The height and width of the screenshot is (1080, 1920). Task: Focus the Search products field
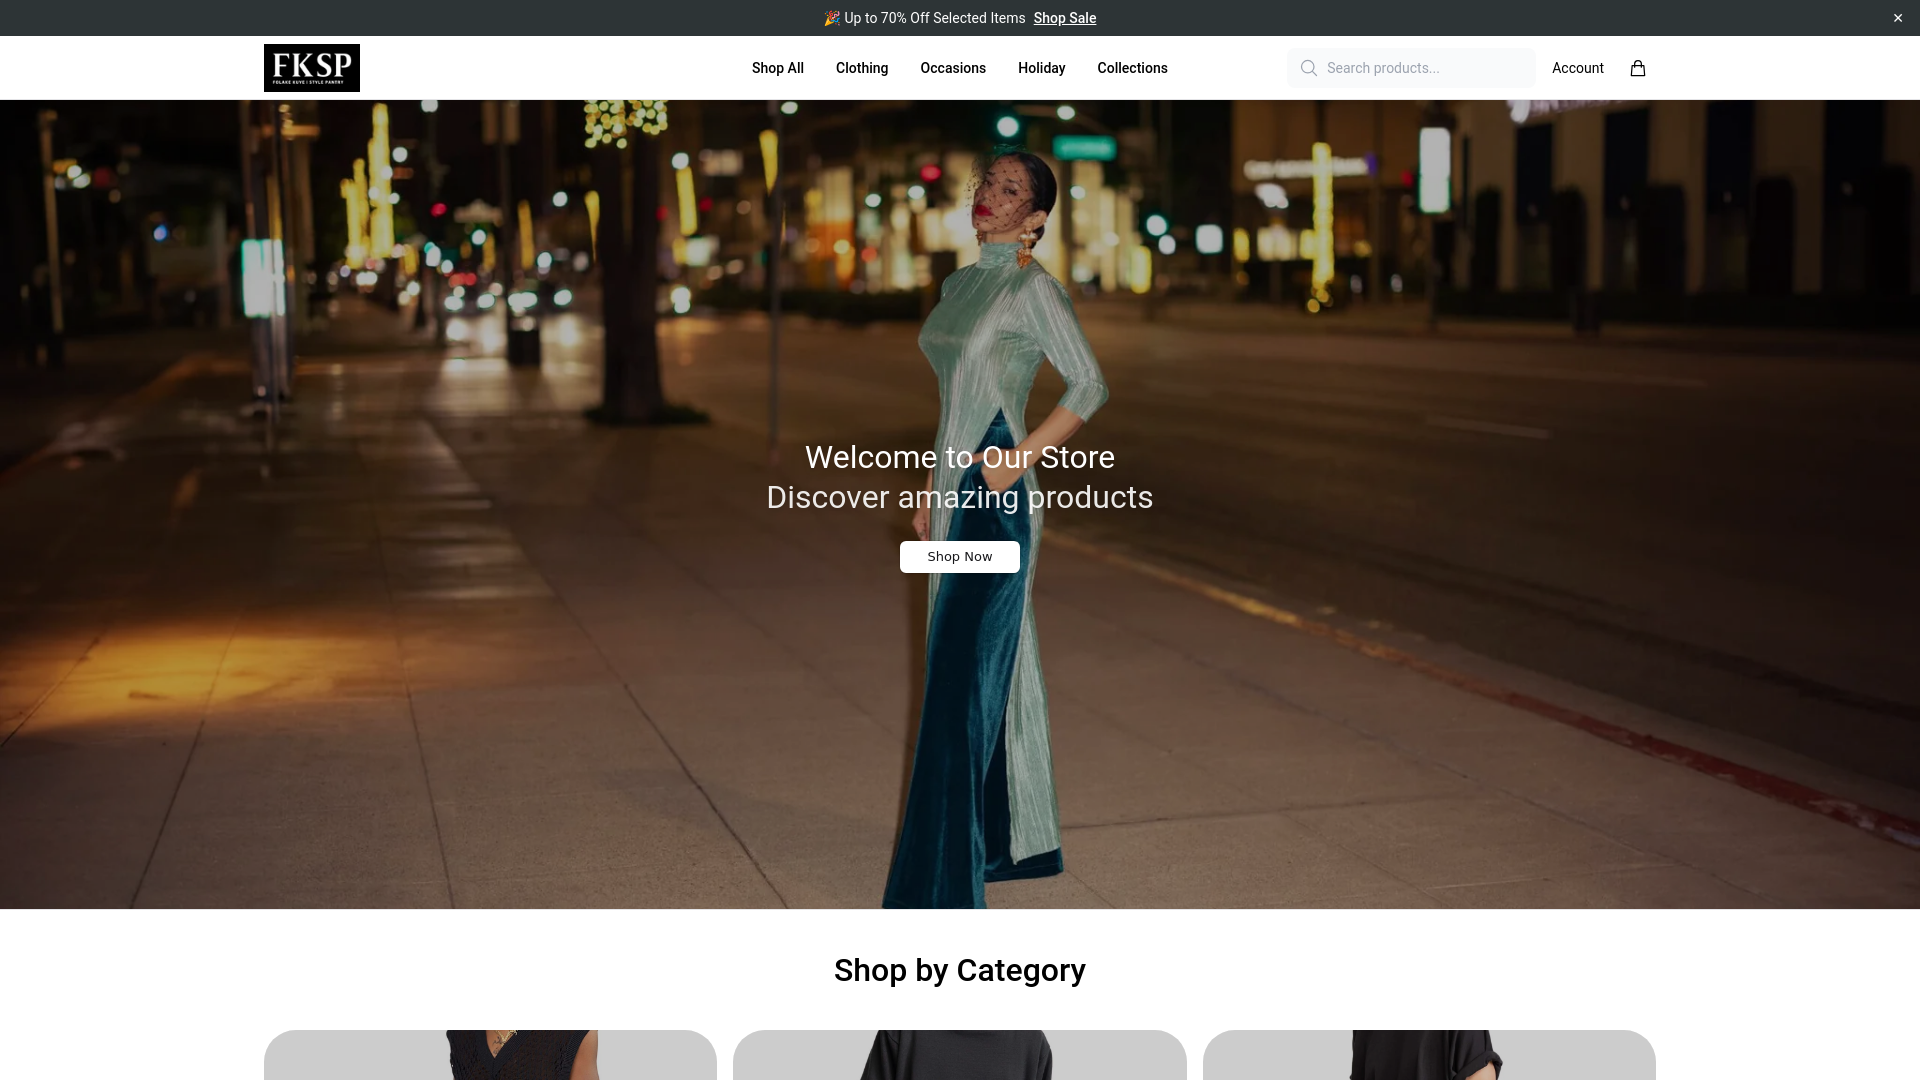(1412, 68)
